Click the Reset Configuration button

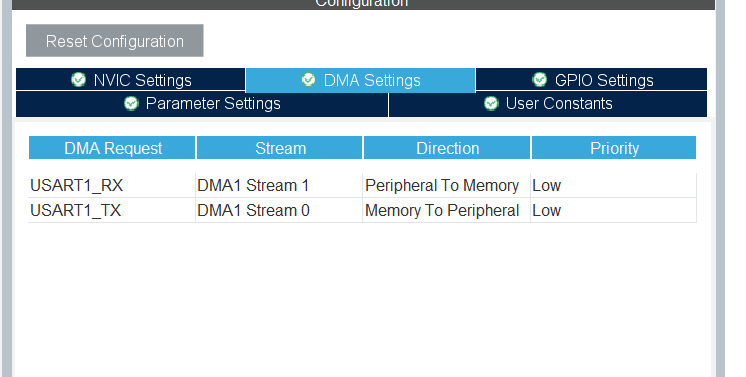pos(115,41)
